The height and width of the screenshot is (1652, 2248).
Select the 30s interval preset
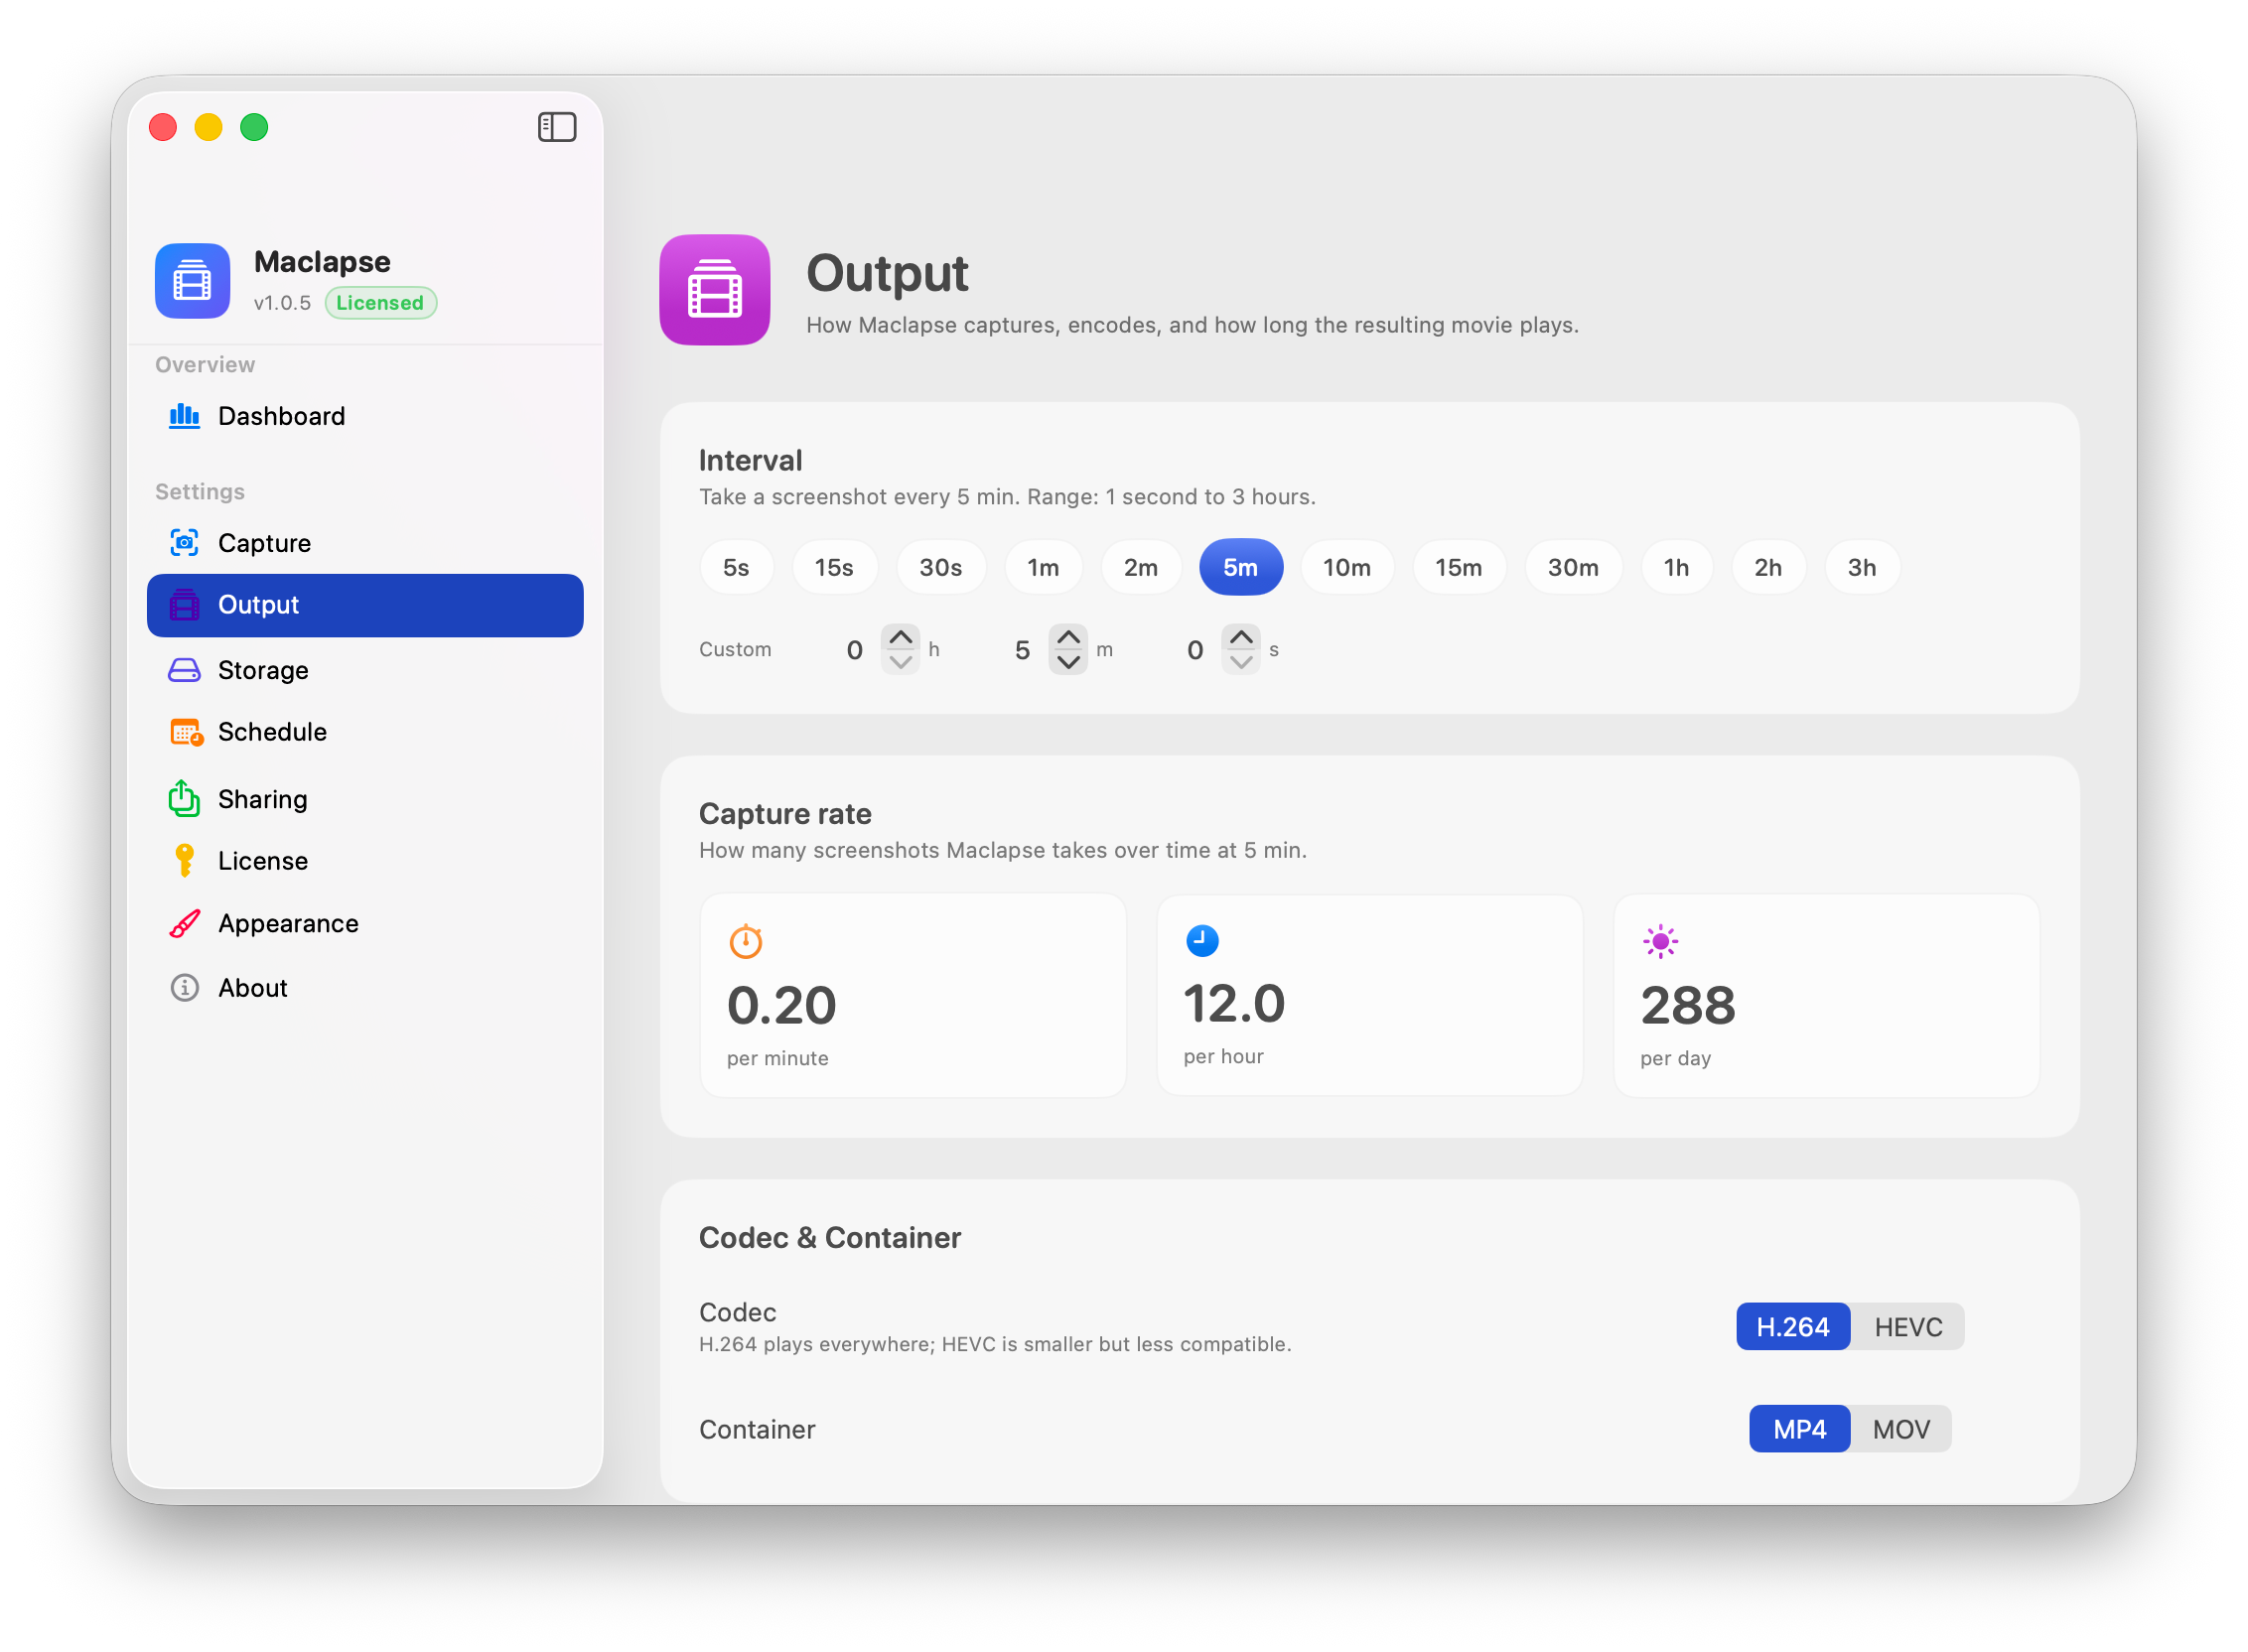pos(940,567)
